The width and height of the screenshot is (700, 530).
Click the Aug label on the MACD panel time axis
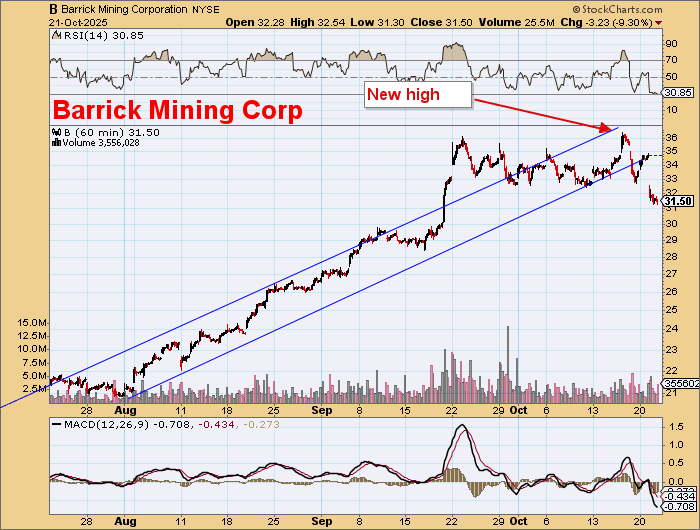pyautogui.click(x=125, y=522)
